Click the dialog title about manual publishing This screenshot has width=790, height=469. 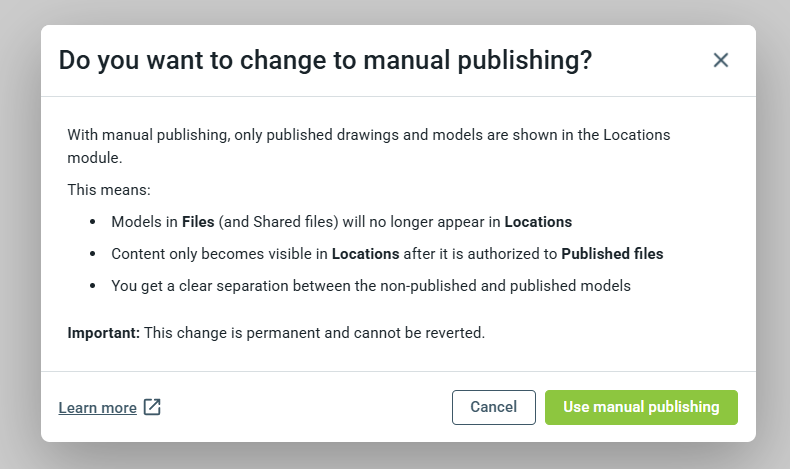coord(325,60)
